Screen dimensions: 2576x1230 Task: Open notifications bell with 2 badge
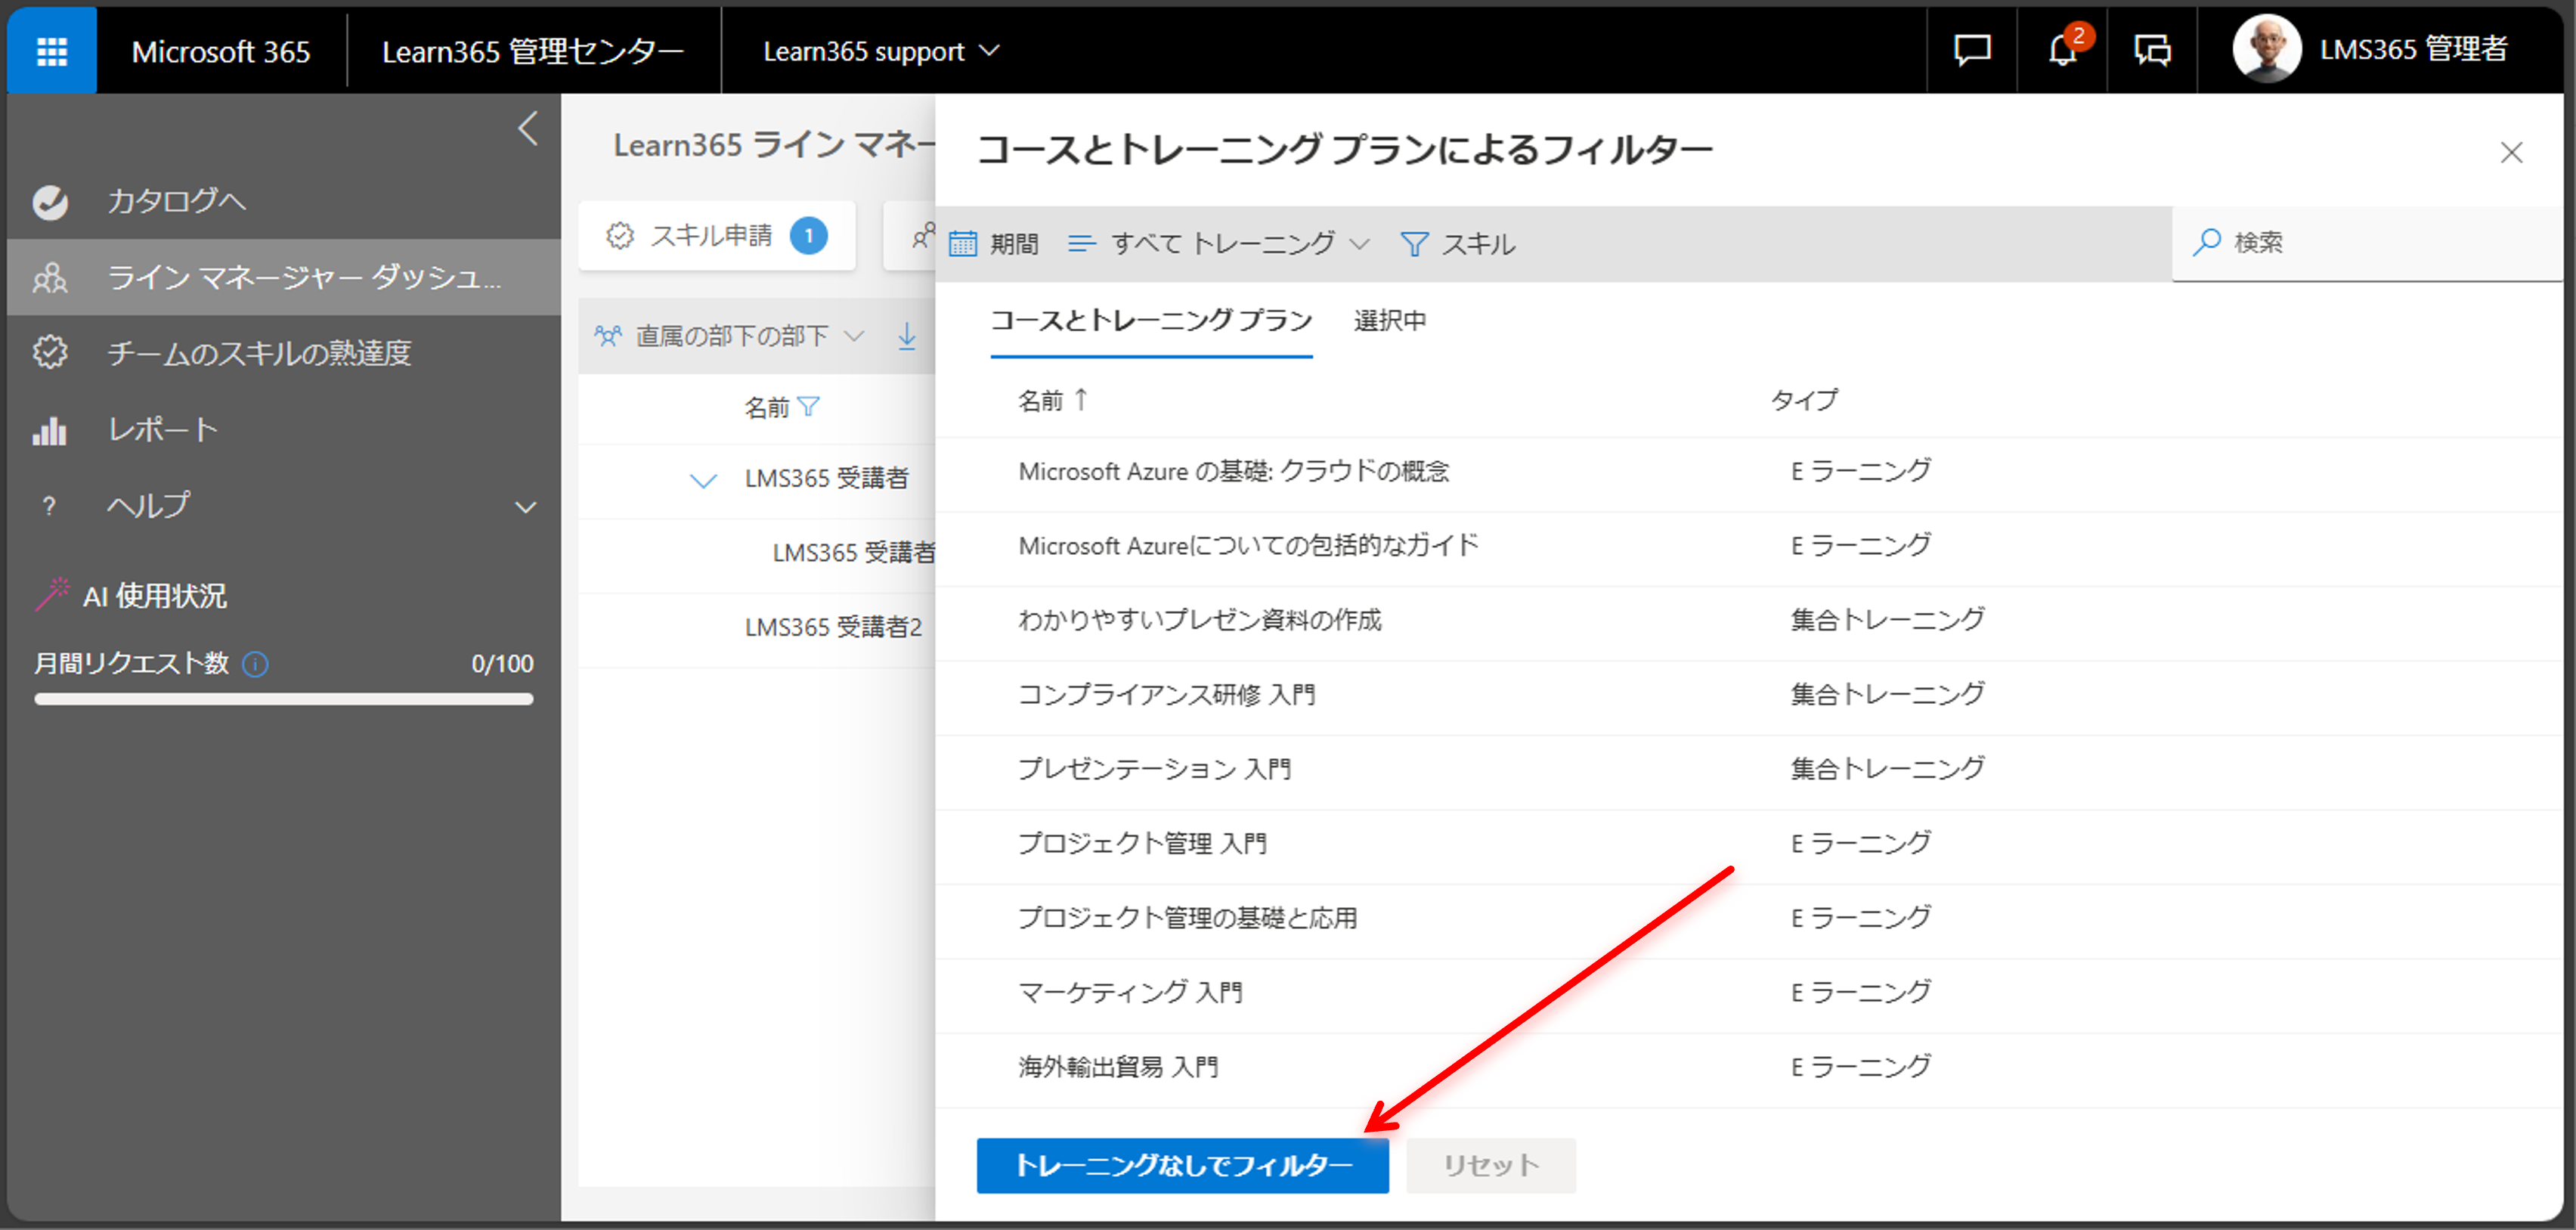[2063, 50]
